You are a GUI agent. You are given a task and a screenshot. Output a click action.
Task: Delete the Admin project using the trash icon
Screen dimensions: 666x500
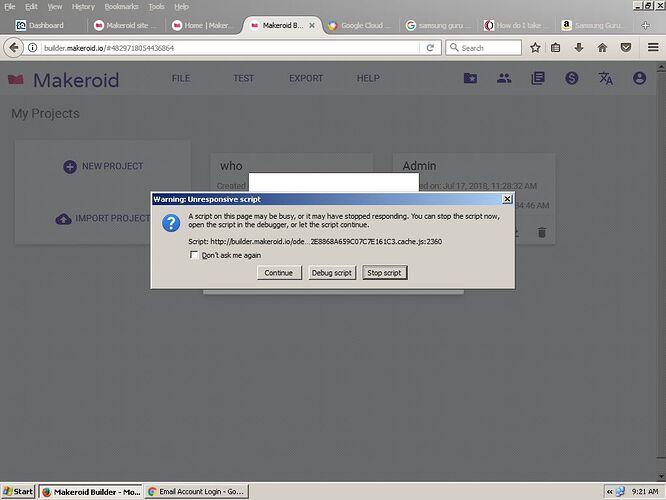[x=542, y=232]
